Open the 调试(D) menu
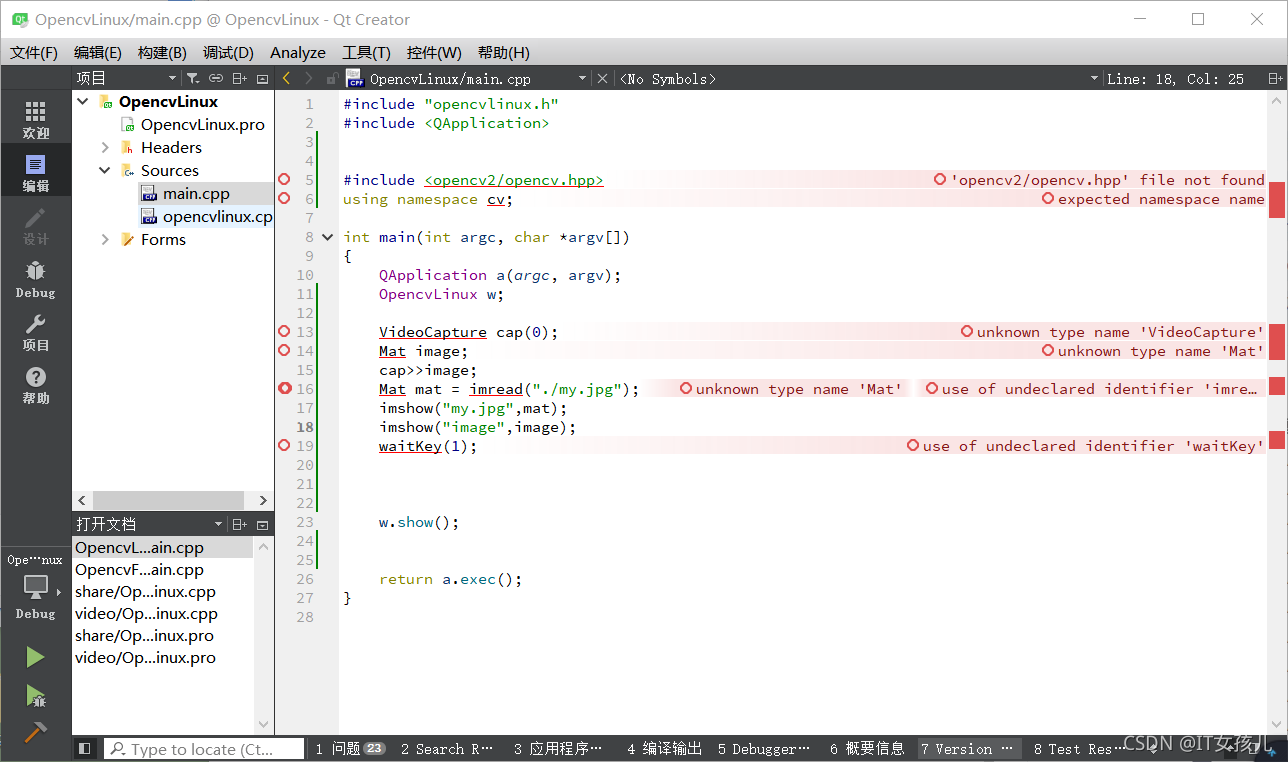The image size is (1288, 762). click(x=228, y=52)
